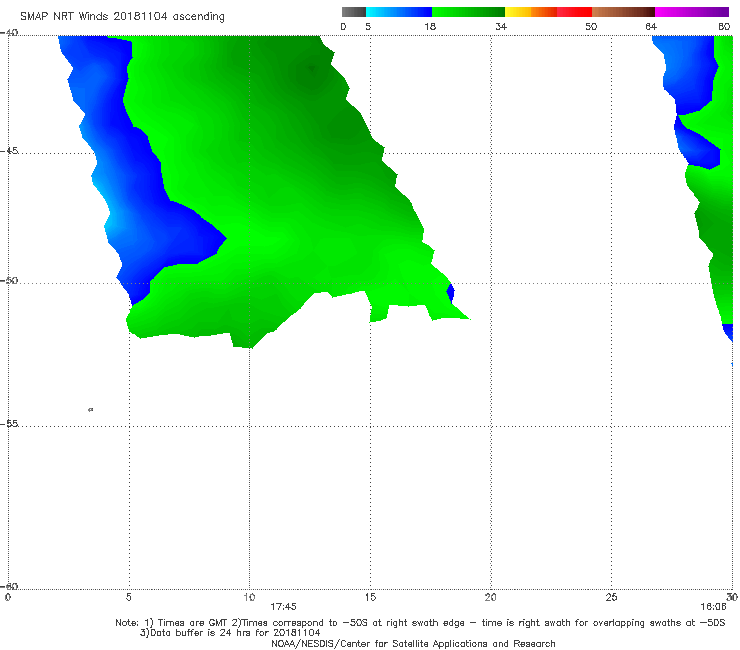Click the '10' longitude axis label
Viewport: 740px width, 650px height.
[249, 598]
